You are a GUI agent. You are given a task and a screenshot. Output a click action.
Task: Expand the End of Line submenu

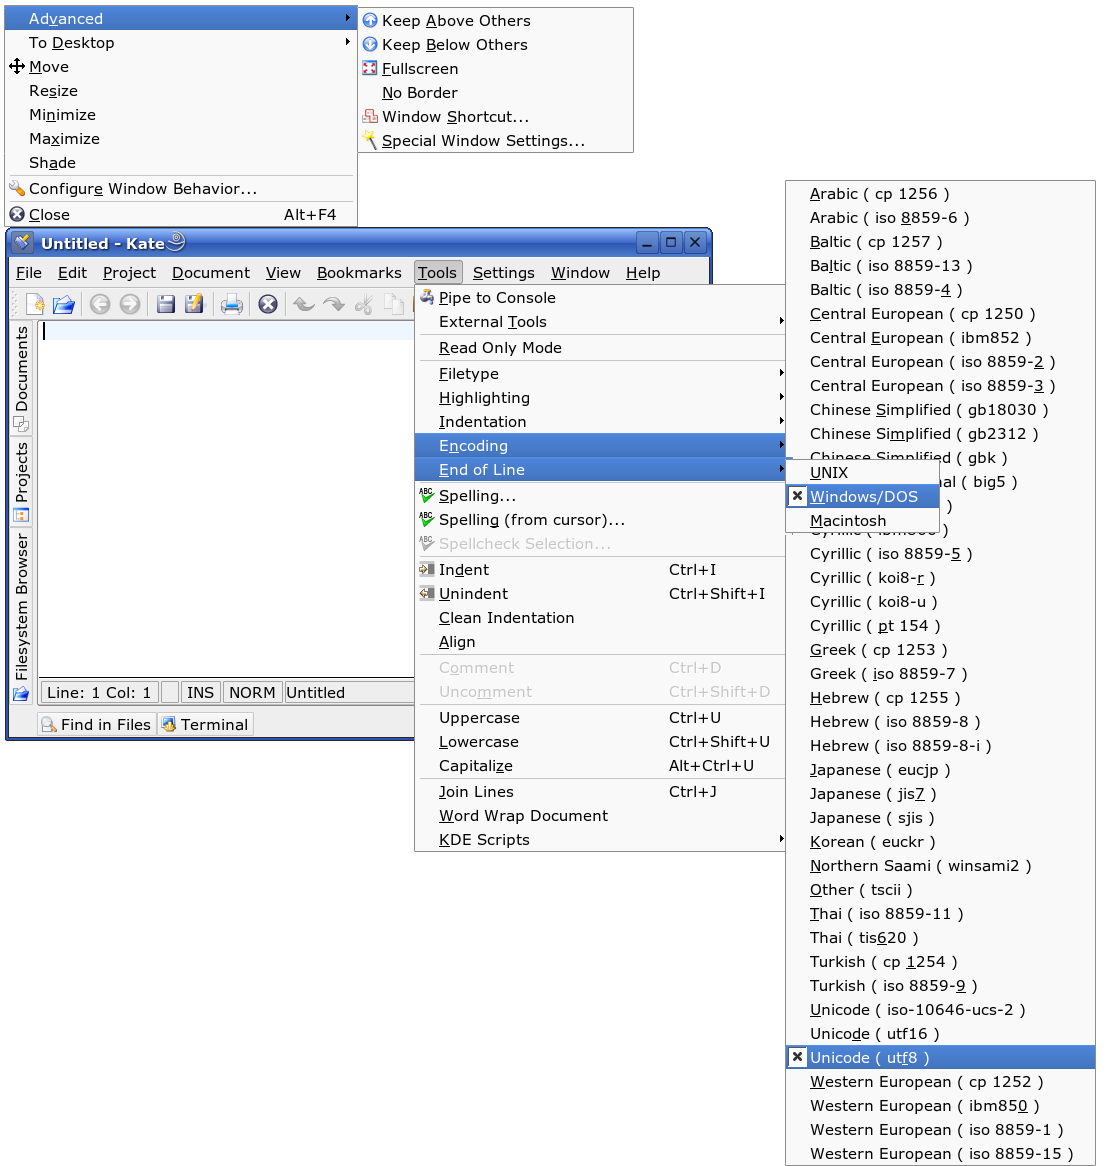pos(600,470)
